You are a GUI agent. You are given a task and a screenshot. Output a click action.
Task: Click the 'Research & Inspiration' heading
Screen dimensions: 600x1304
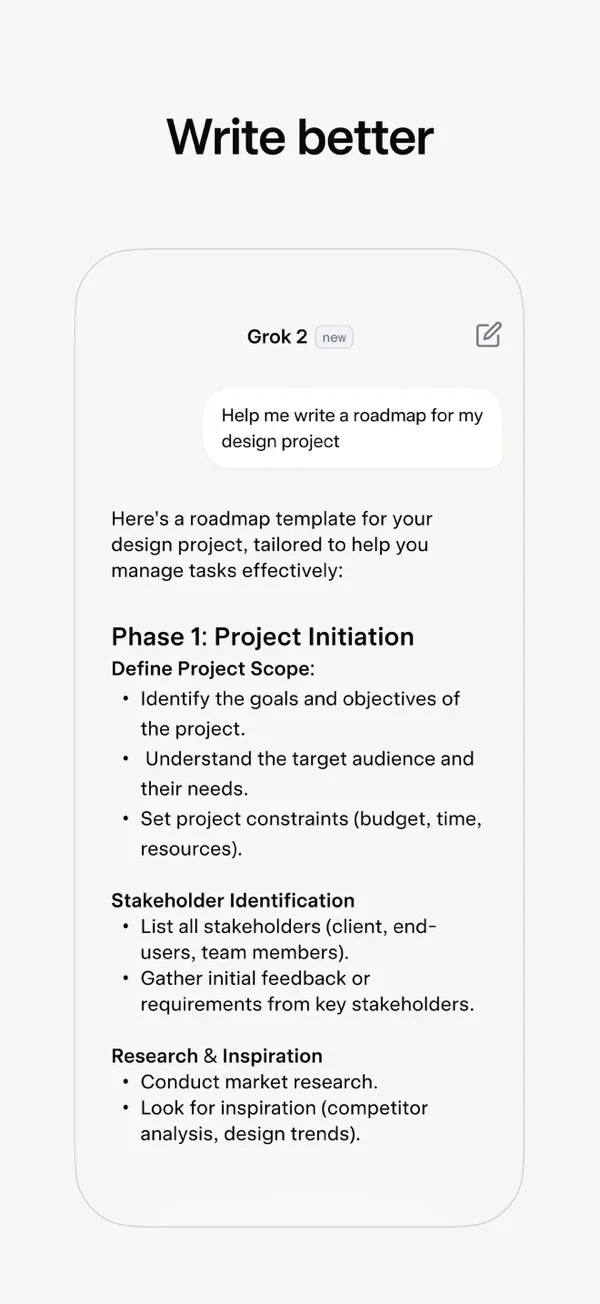(x=216, y=1055)
